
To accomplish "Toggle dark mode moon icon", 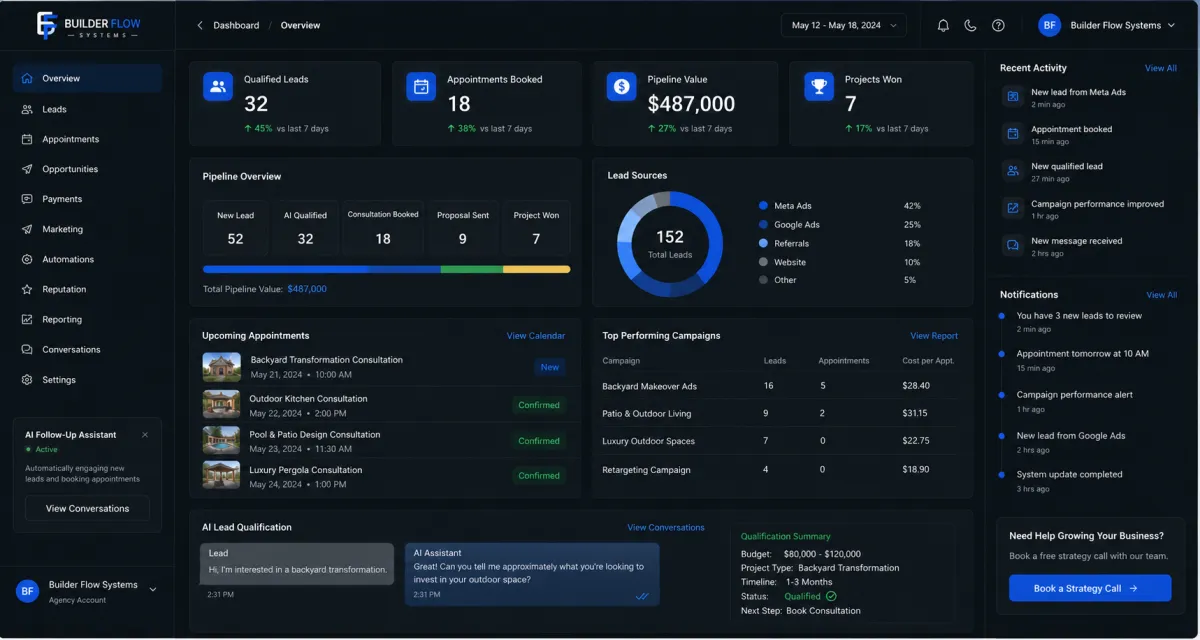I will tap(970, 26).
